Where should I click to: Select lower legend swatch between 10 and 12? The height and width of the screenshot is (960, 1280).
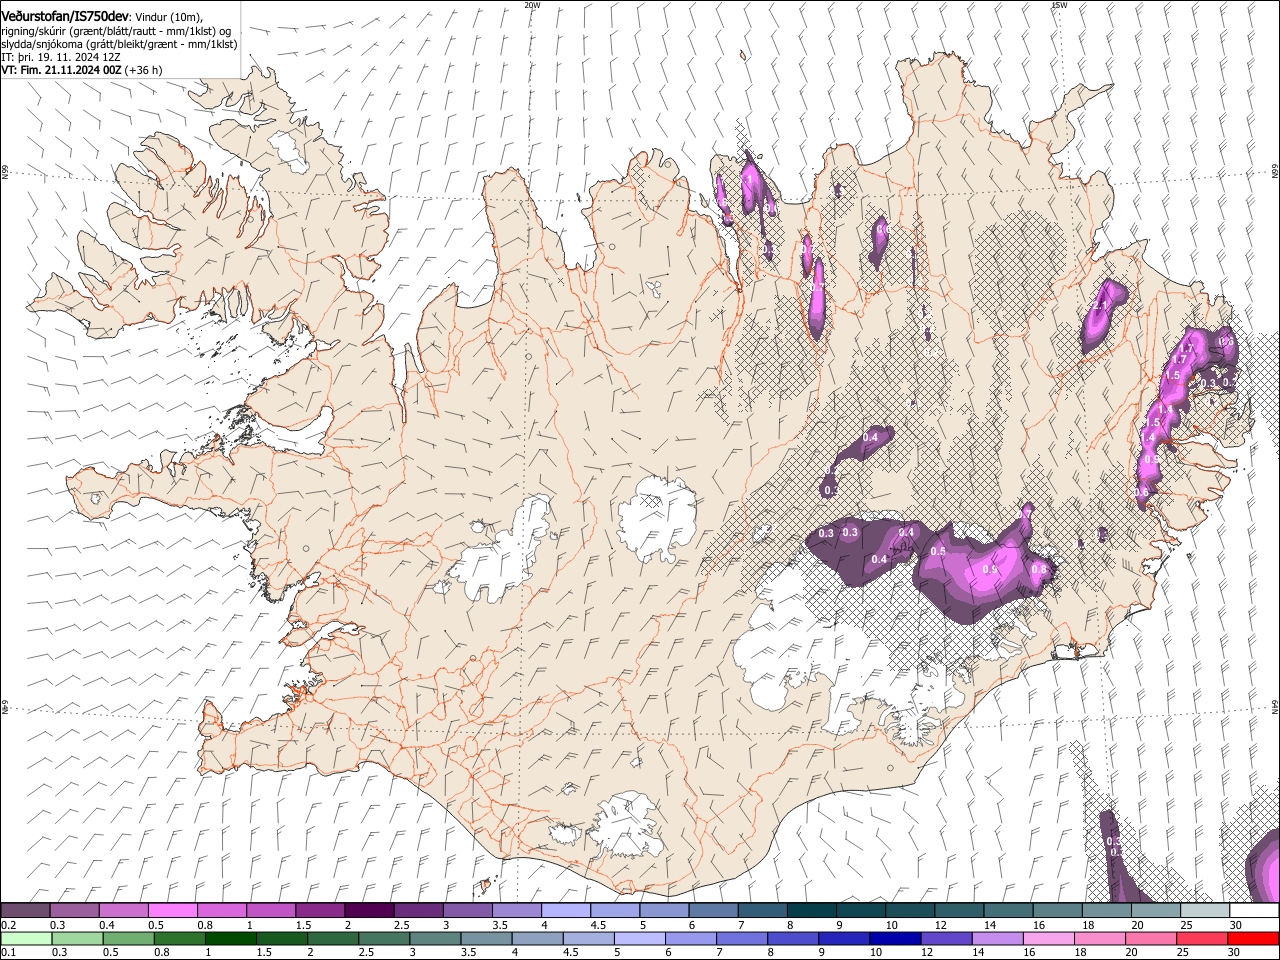tap(894, 938)
